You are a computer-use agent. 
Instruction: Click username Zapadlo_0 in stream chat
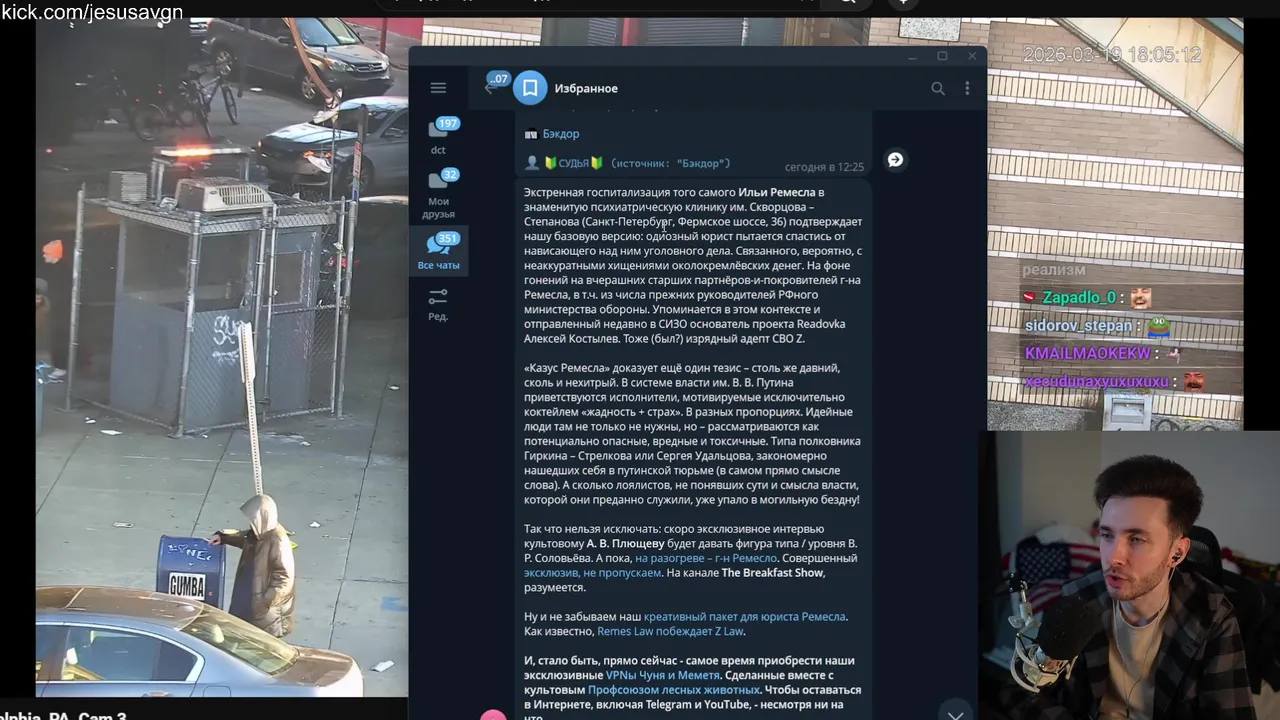[x=1079, y=297]
